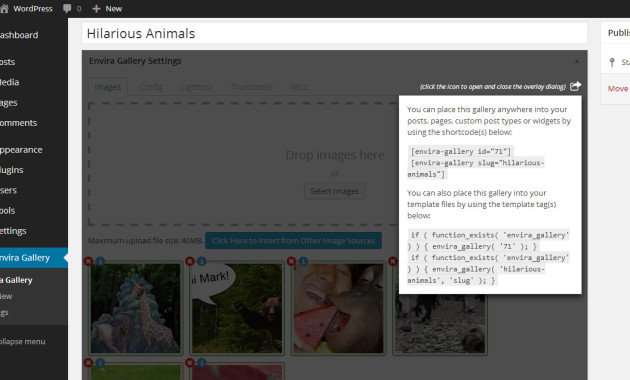Open info for the 'Hi Mark' bear image
Screen dimensions: 630x380
coord(202,262)
